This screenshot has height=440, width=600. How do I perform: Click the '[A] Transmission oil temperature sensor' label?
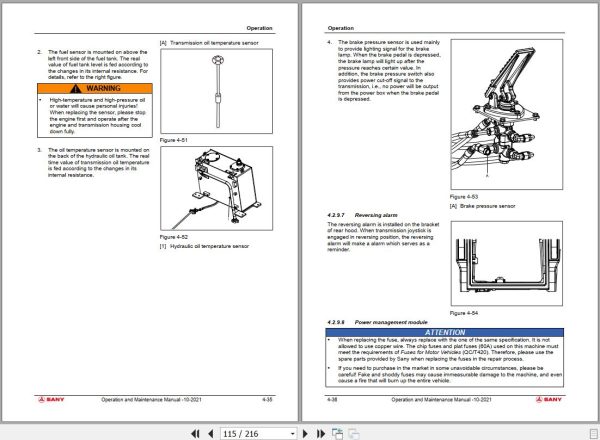click(x=209, y=43)
